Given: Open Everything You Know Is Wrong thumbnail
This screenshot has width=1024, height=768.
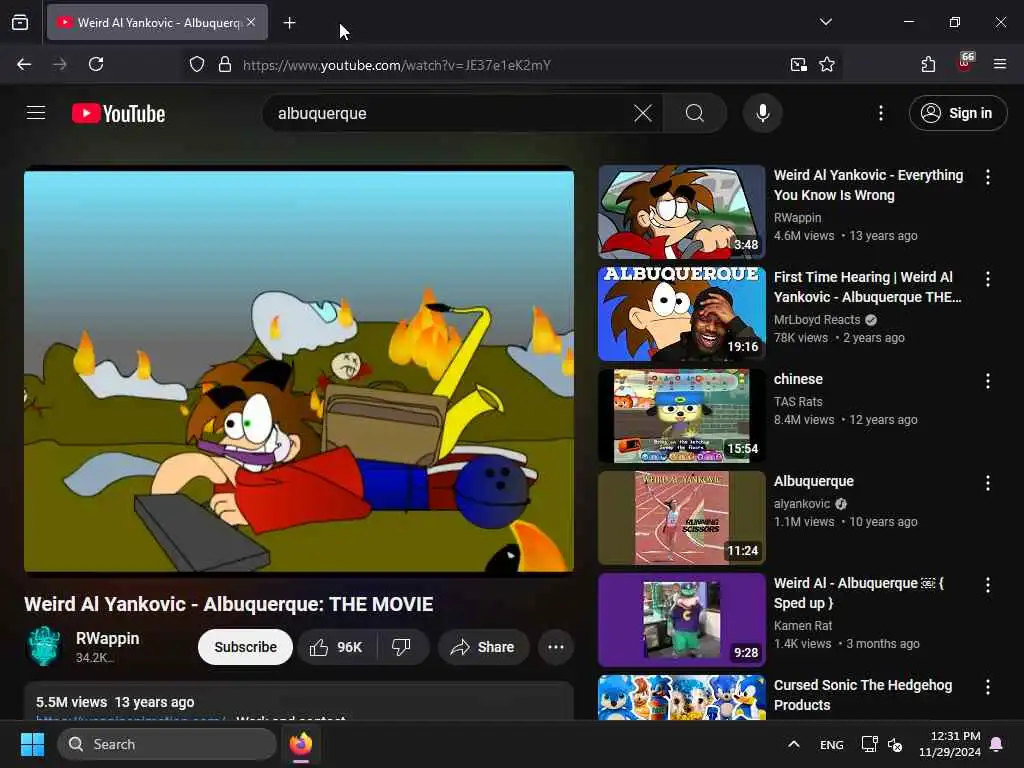Looking at the screenshot, I should coord(682,212).
